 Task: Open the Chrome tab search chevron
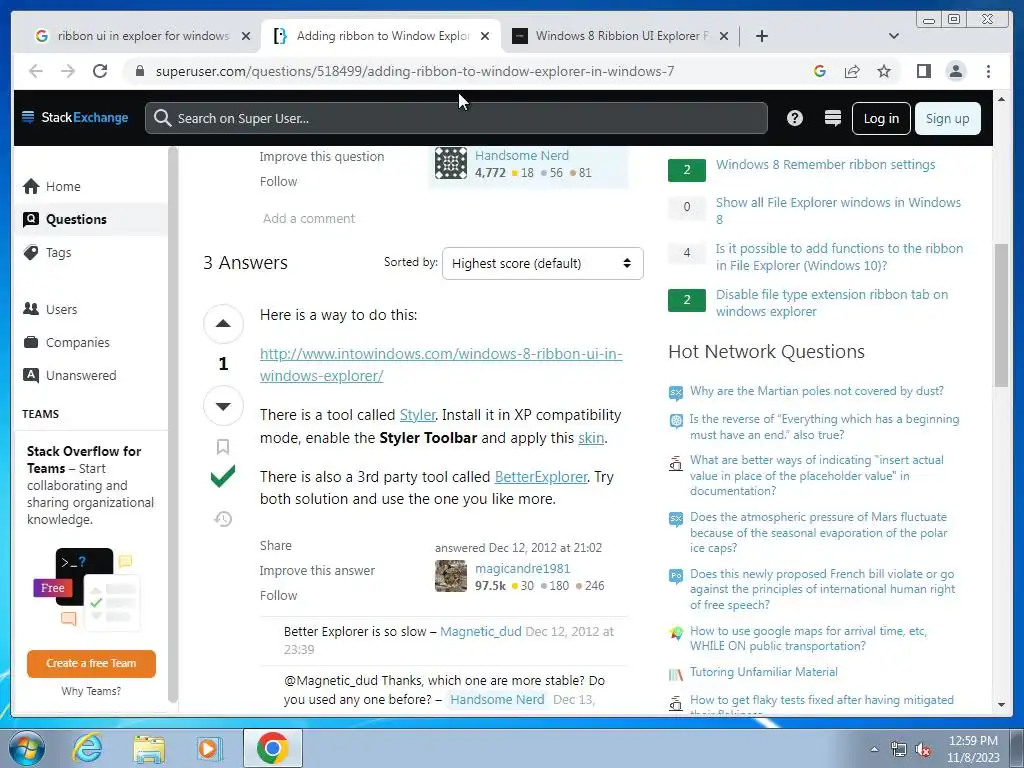893,36
